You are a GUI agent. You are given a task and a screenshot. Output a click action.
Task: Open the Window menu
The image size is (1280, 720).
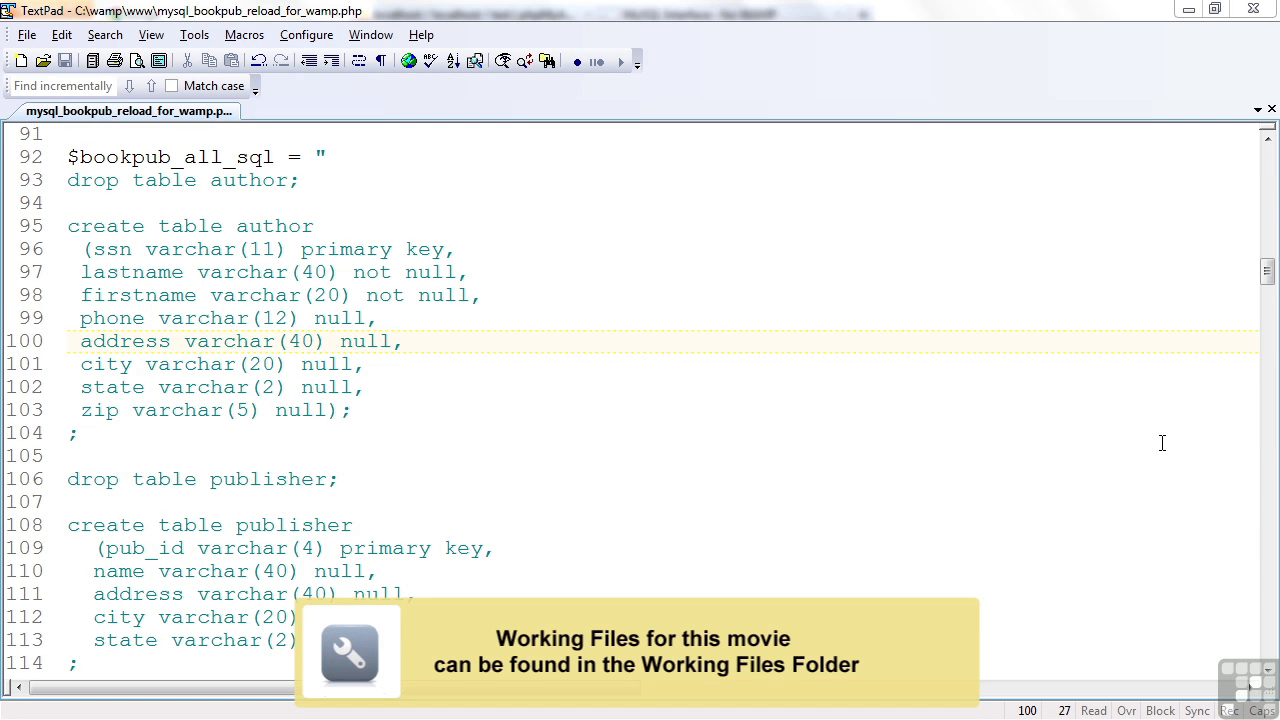(x=370, y=35)
